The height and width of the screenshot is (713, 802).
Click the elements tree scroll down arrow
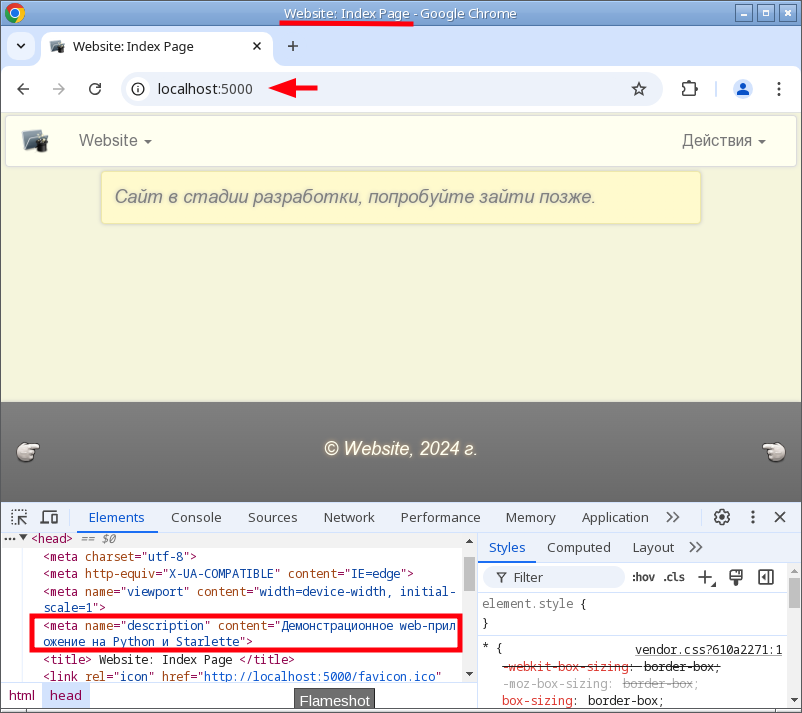tap(470, 674)
